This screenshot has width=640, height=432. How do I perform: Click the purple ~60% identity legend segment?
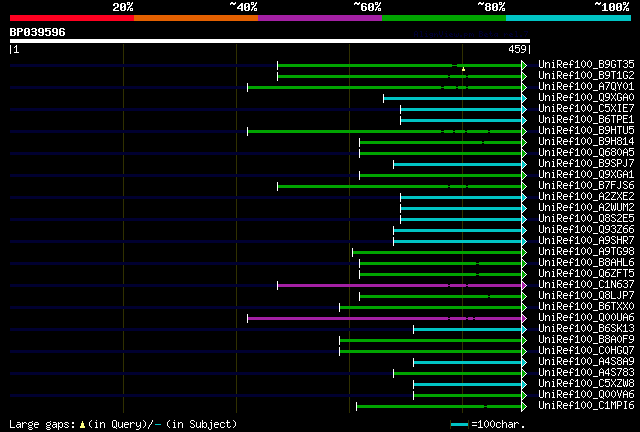tap(320, 18)
